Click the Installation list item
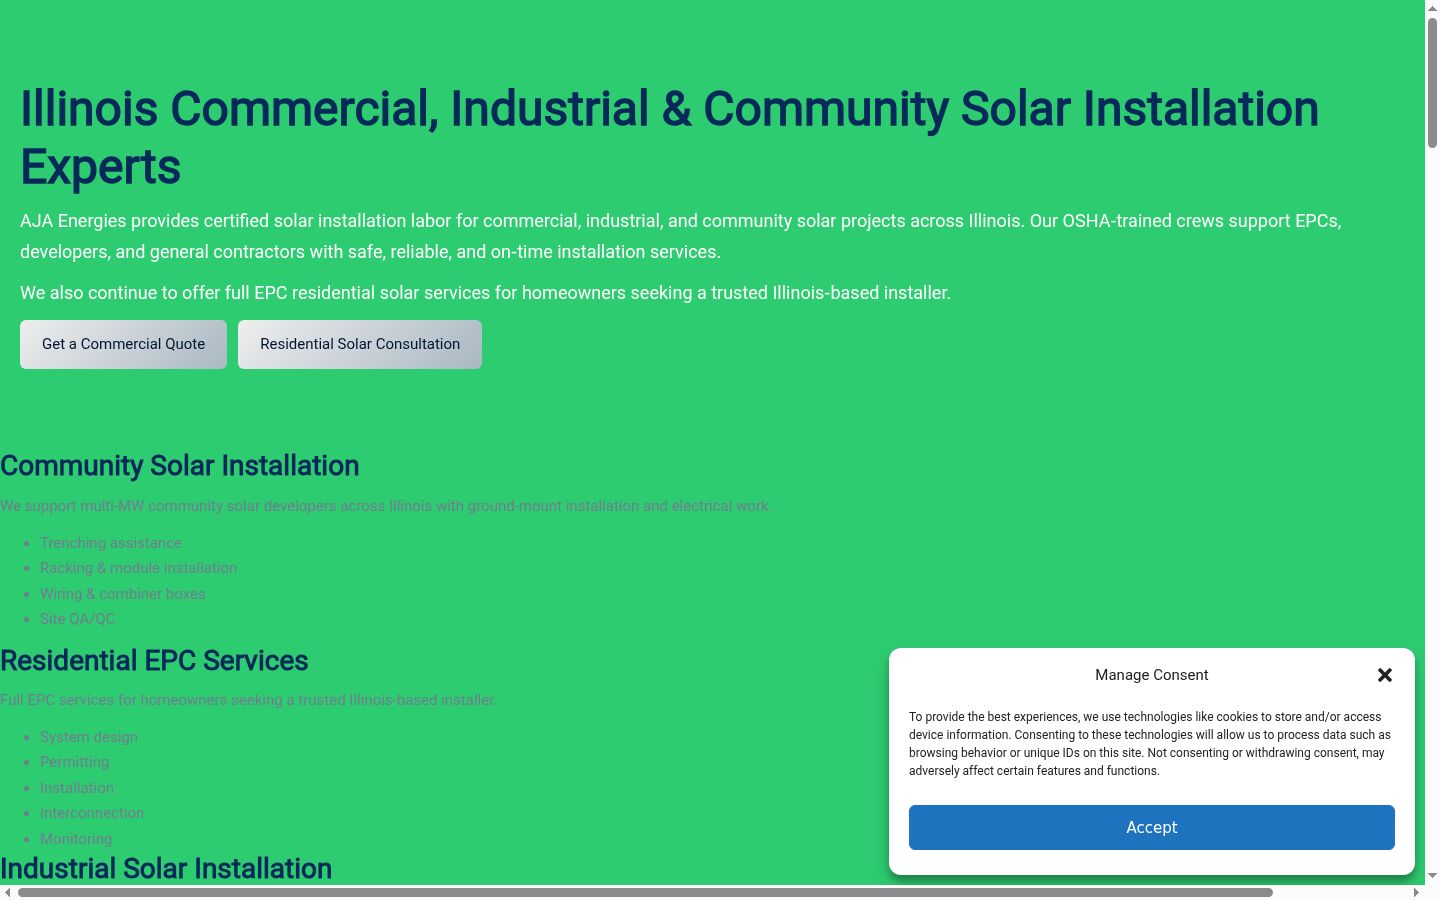 coord(77,788)
